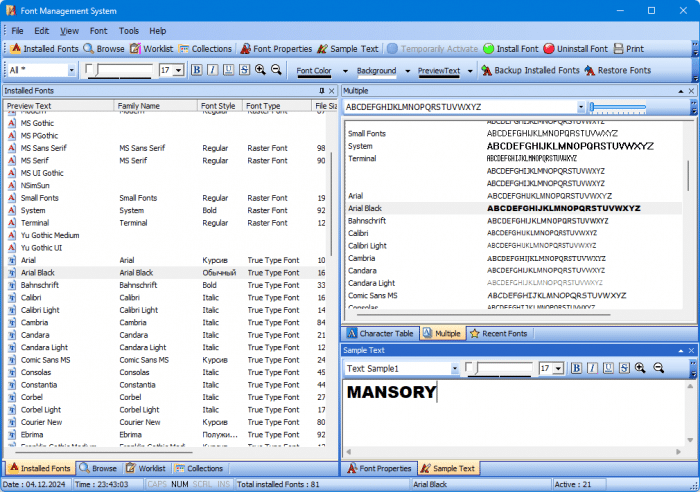Zoom in using Sample Text panel magnifier

pyautogui.click(x=640, y=368)
